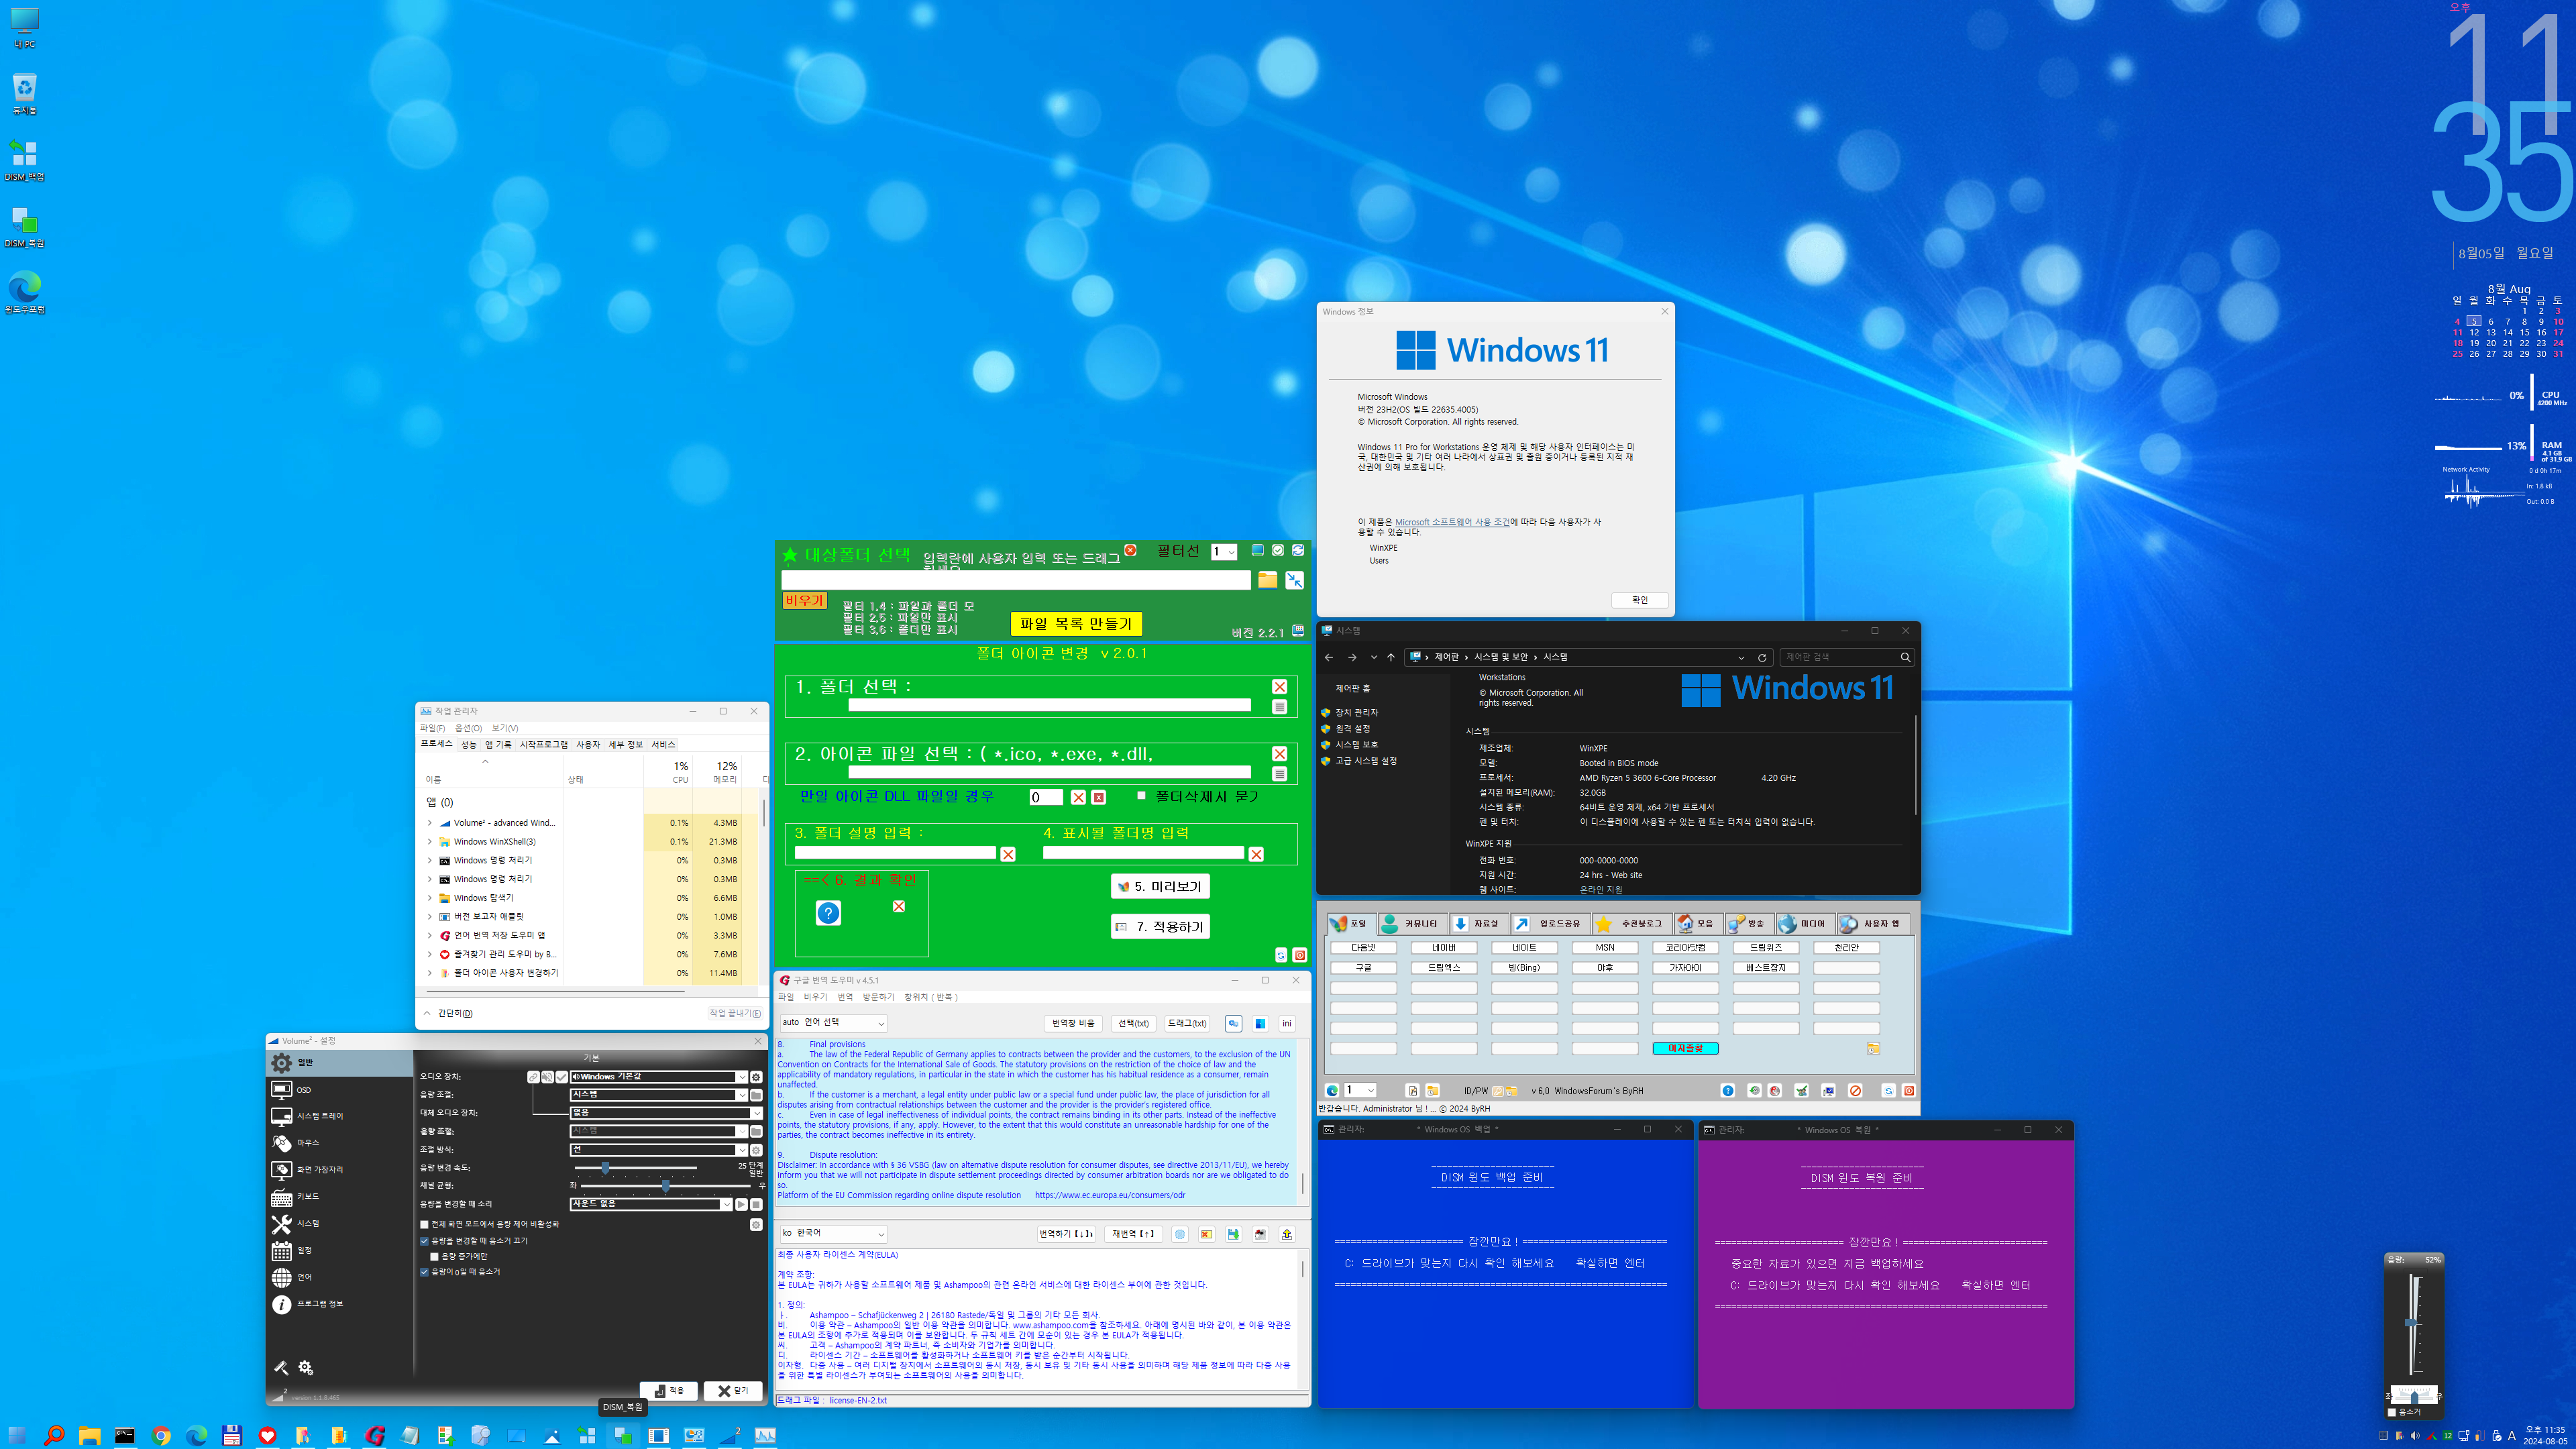Click the 7. 적용하기 button

[1160, 927]
